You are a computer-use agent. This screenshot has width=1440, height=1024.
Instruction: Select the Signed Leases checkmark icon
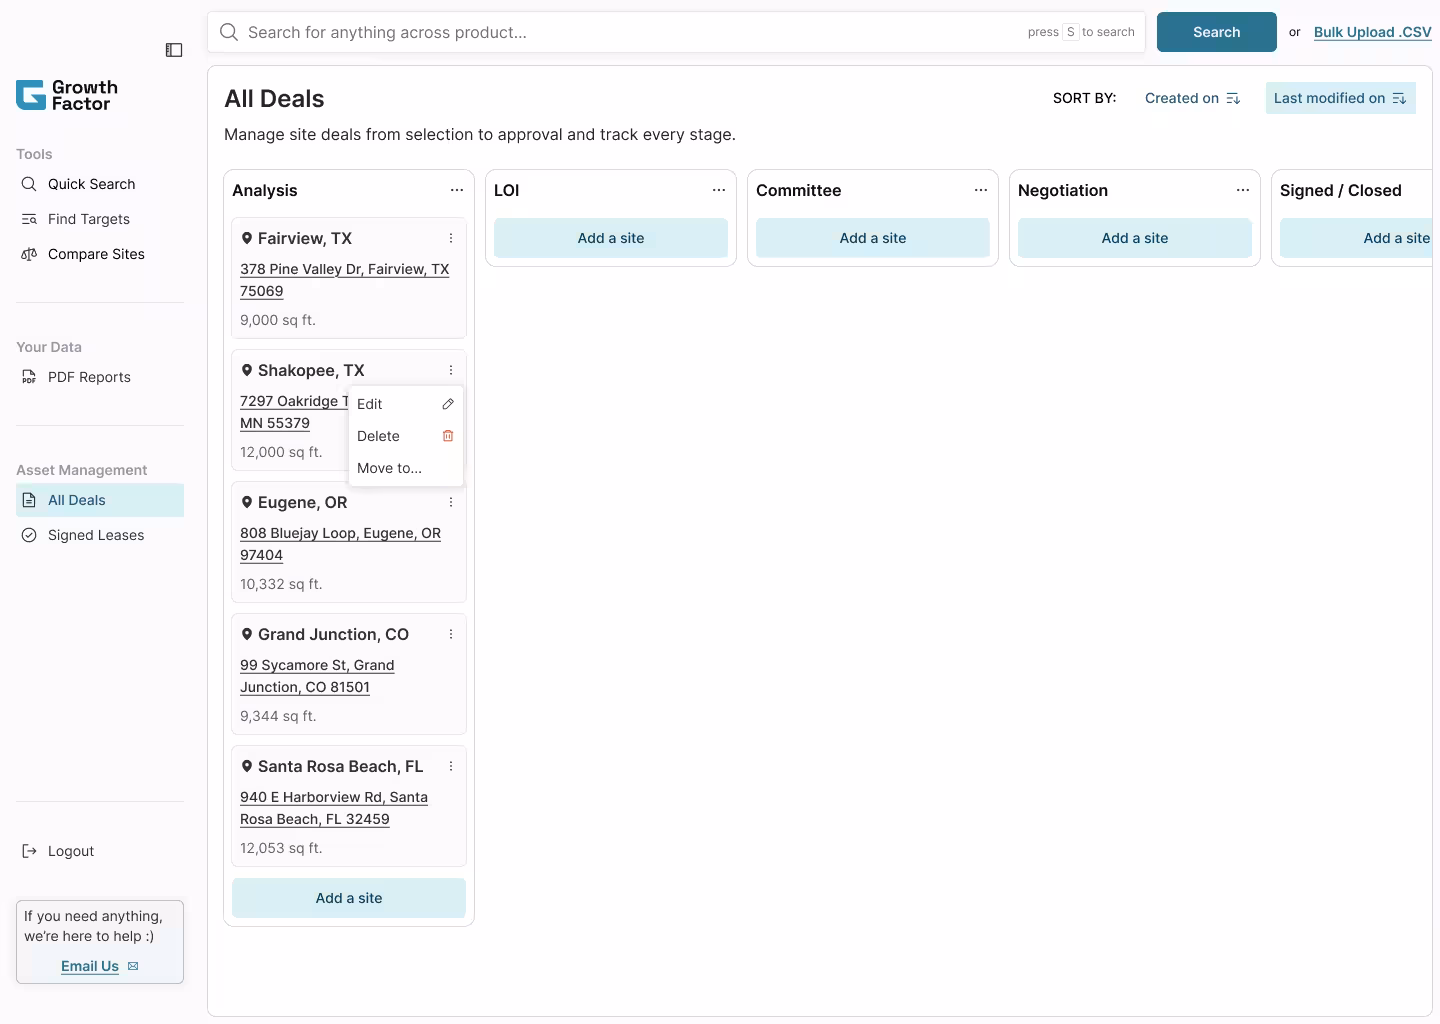click(28, 535)
